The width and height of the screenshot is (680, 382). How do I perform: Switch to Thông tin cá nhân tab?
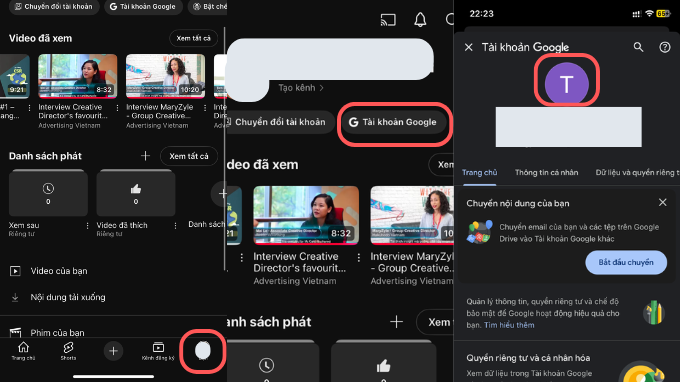point(546,173)
